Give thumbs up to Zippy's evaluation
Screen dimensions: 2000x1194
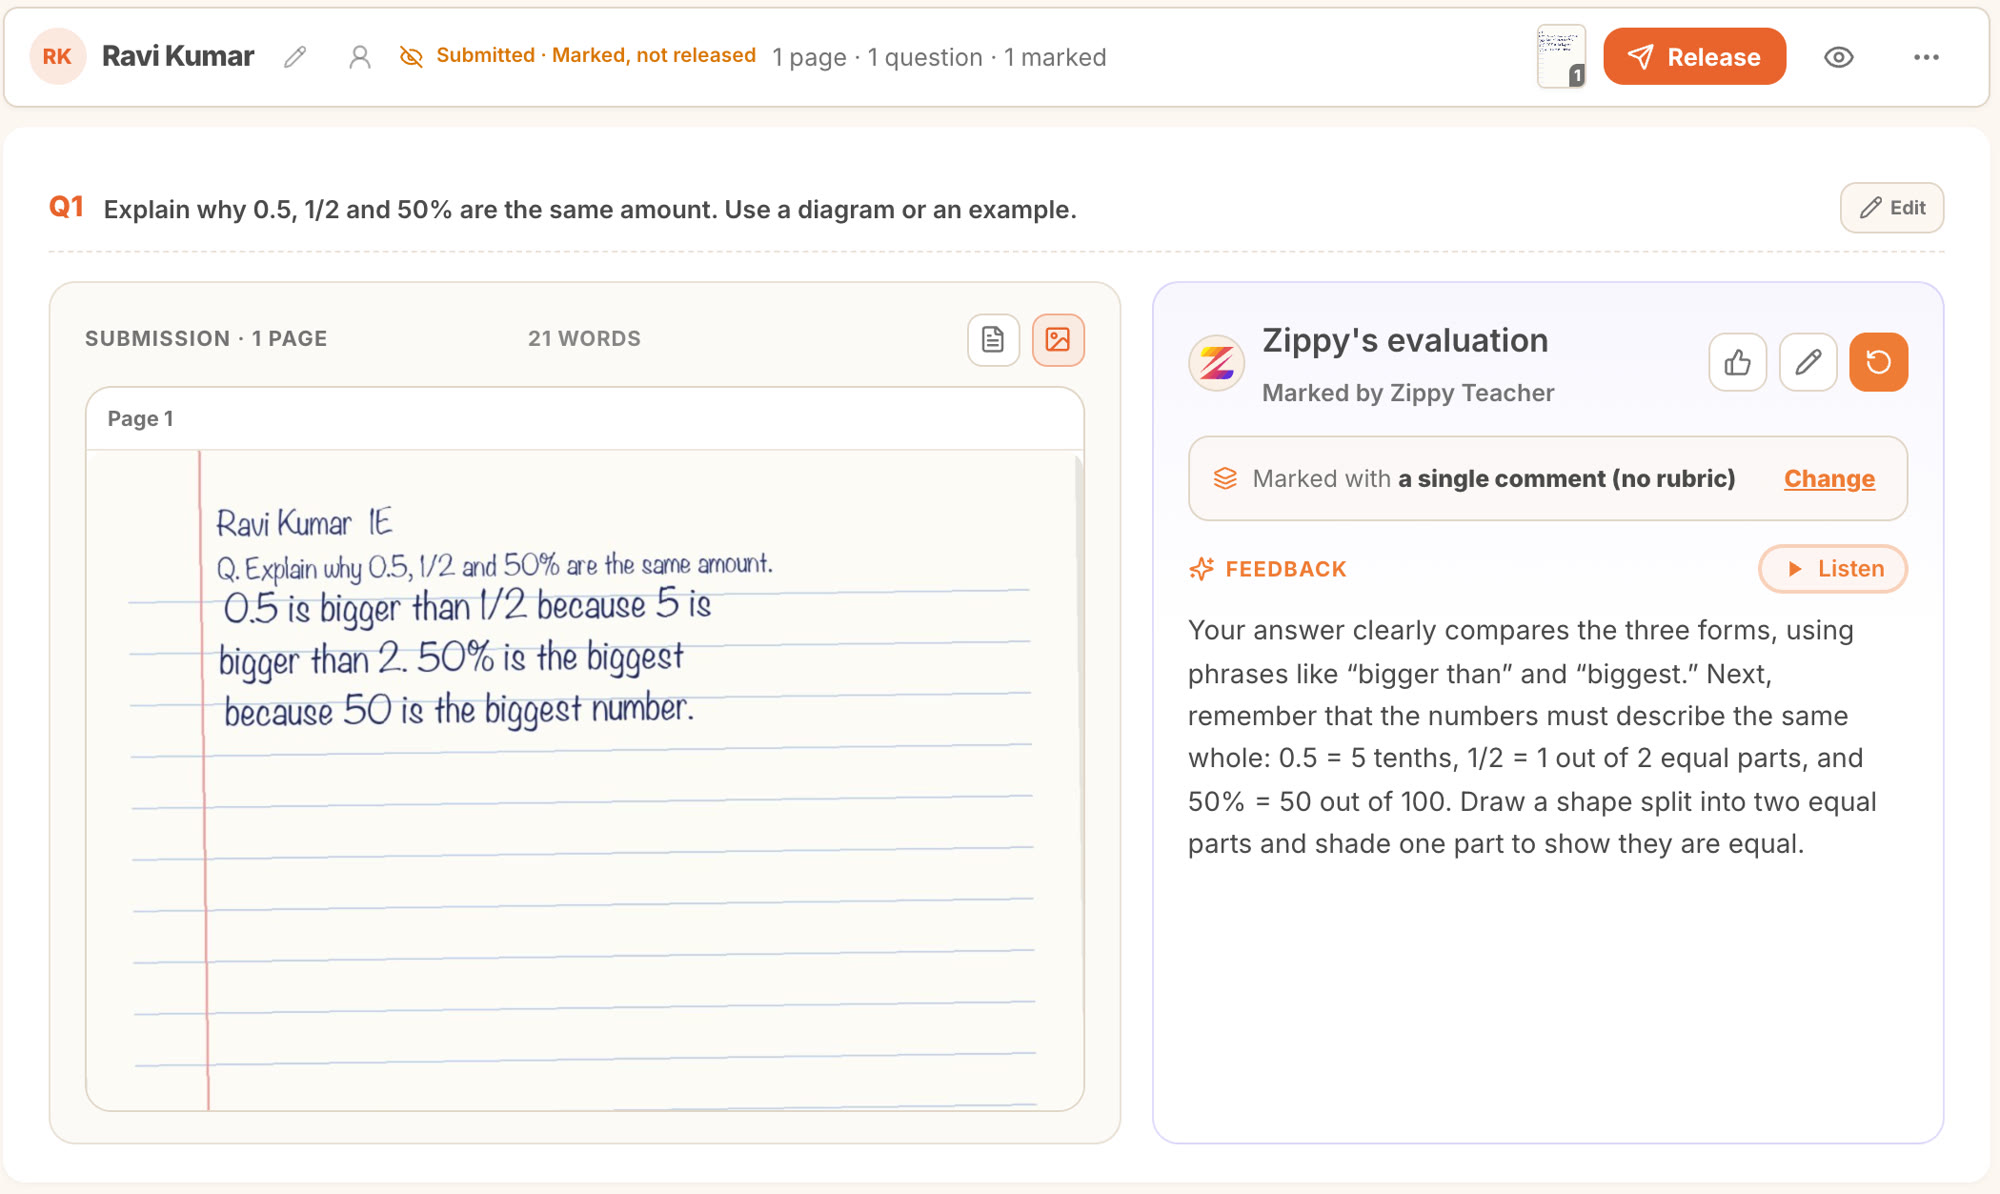1738,362
